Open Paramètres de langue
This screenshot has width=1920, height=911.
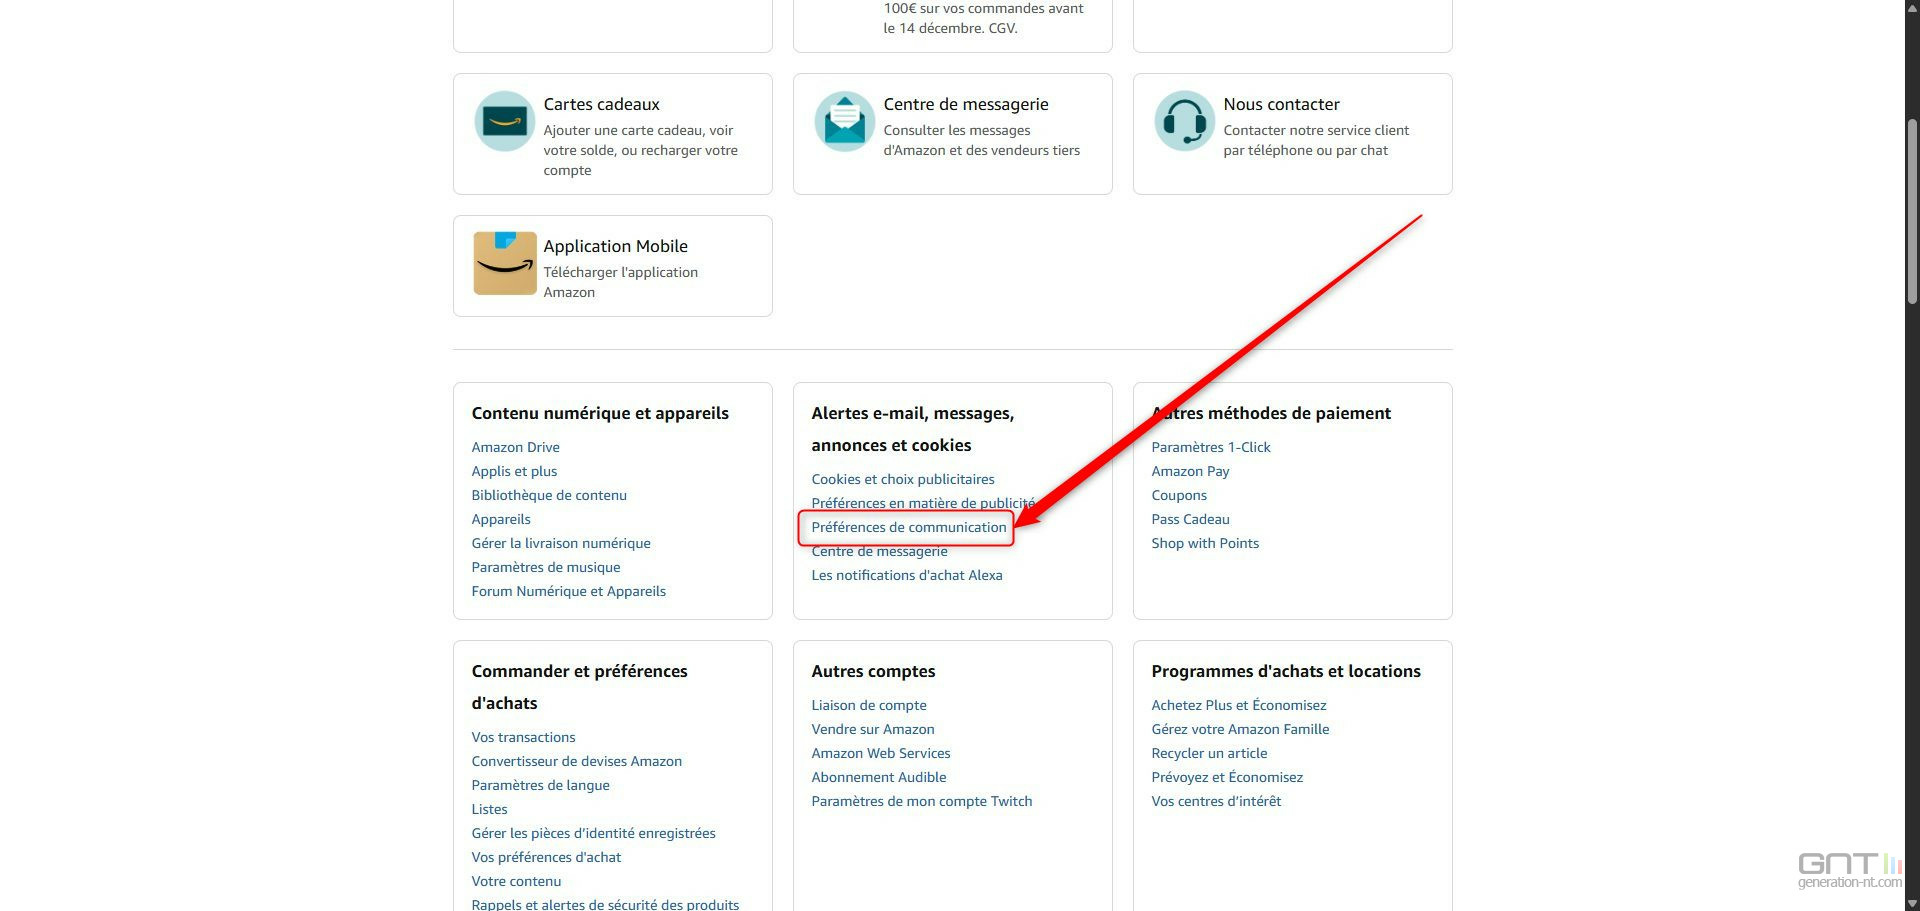(x=540, y=785)
